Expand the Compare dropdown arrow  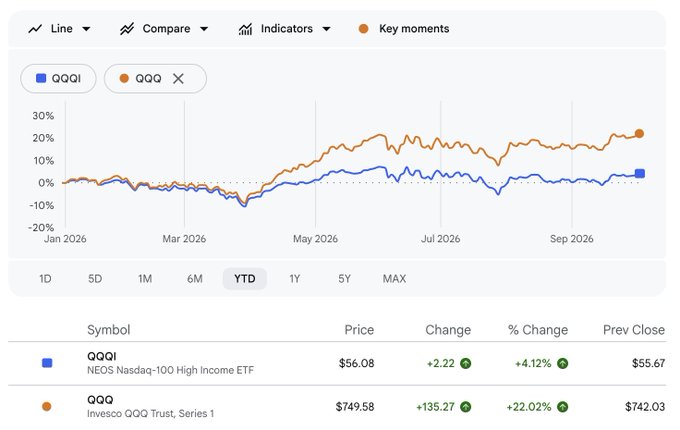(204, 29)
